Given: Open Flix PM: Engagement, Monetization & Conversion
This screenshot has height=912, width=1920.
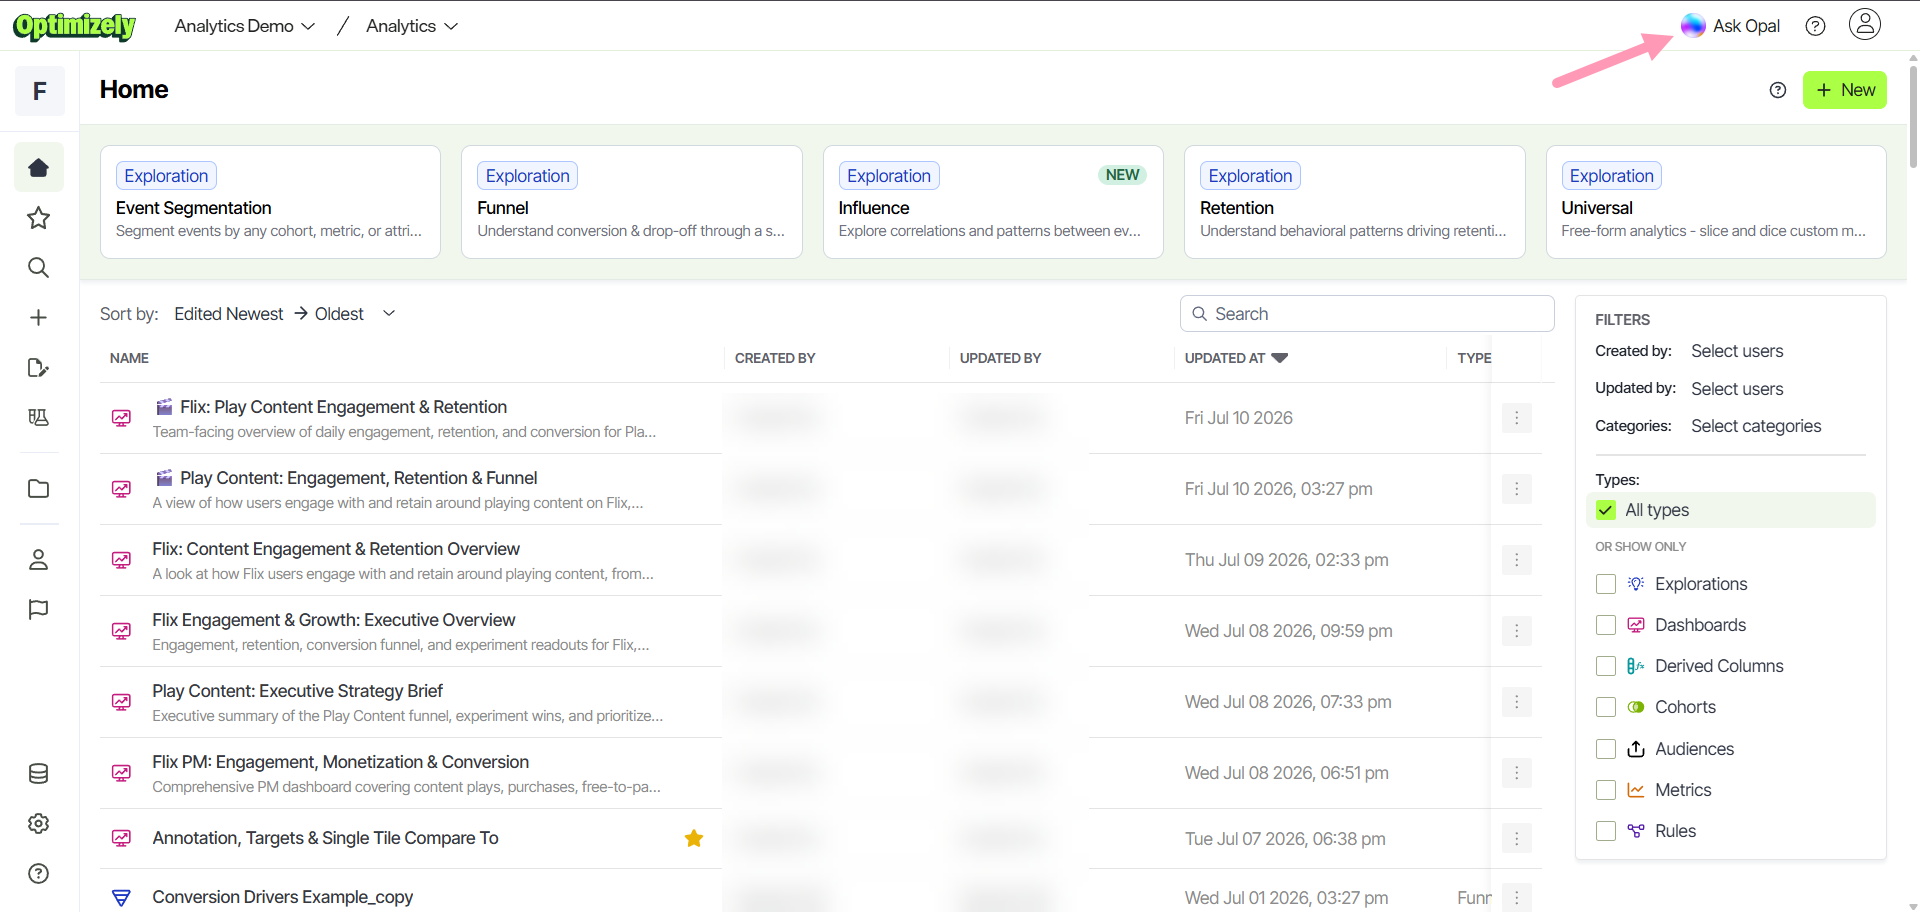Looking at the screenshot, I should 340,762.
